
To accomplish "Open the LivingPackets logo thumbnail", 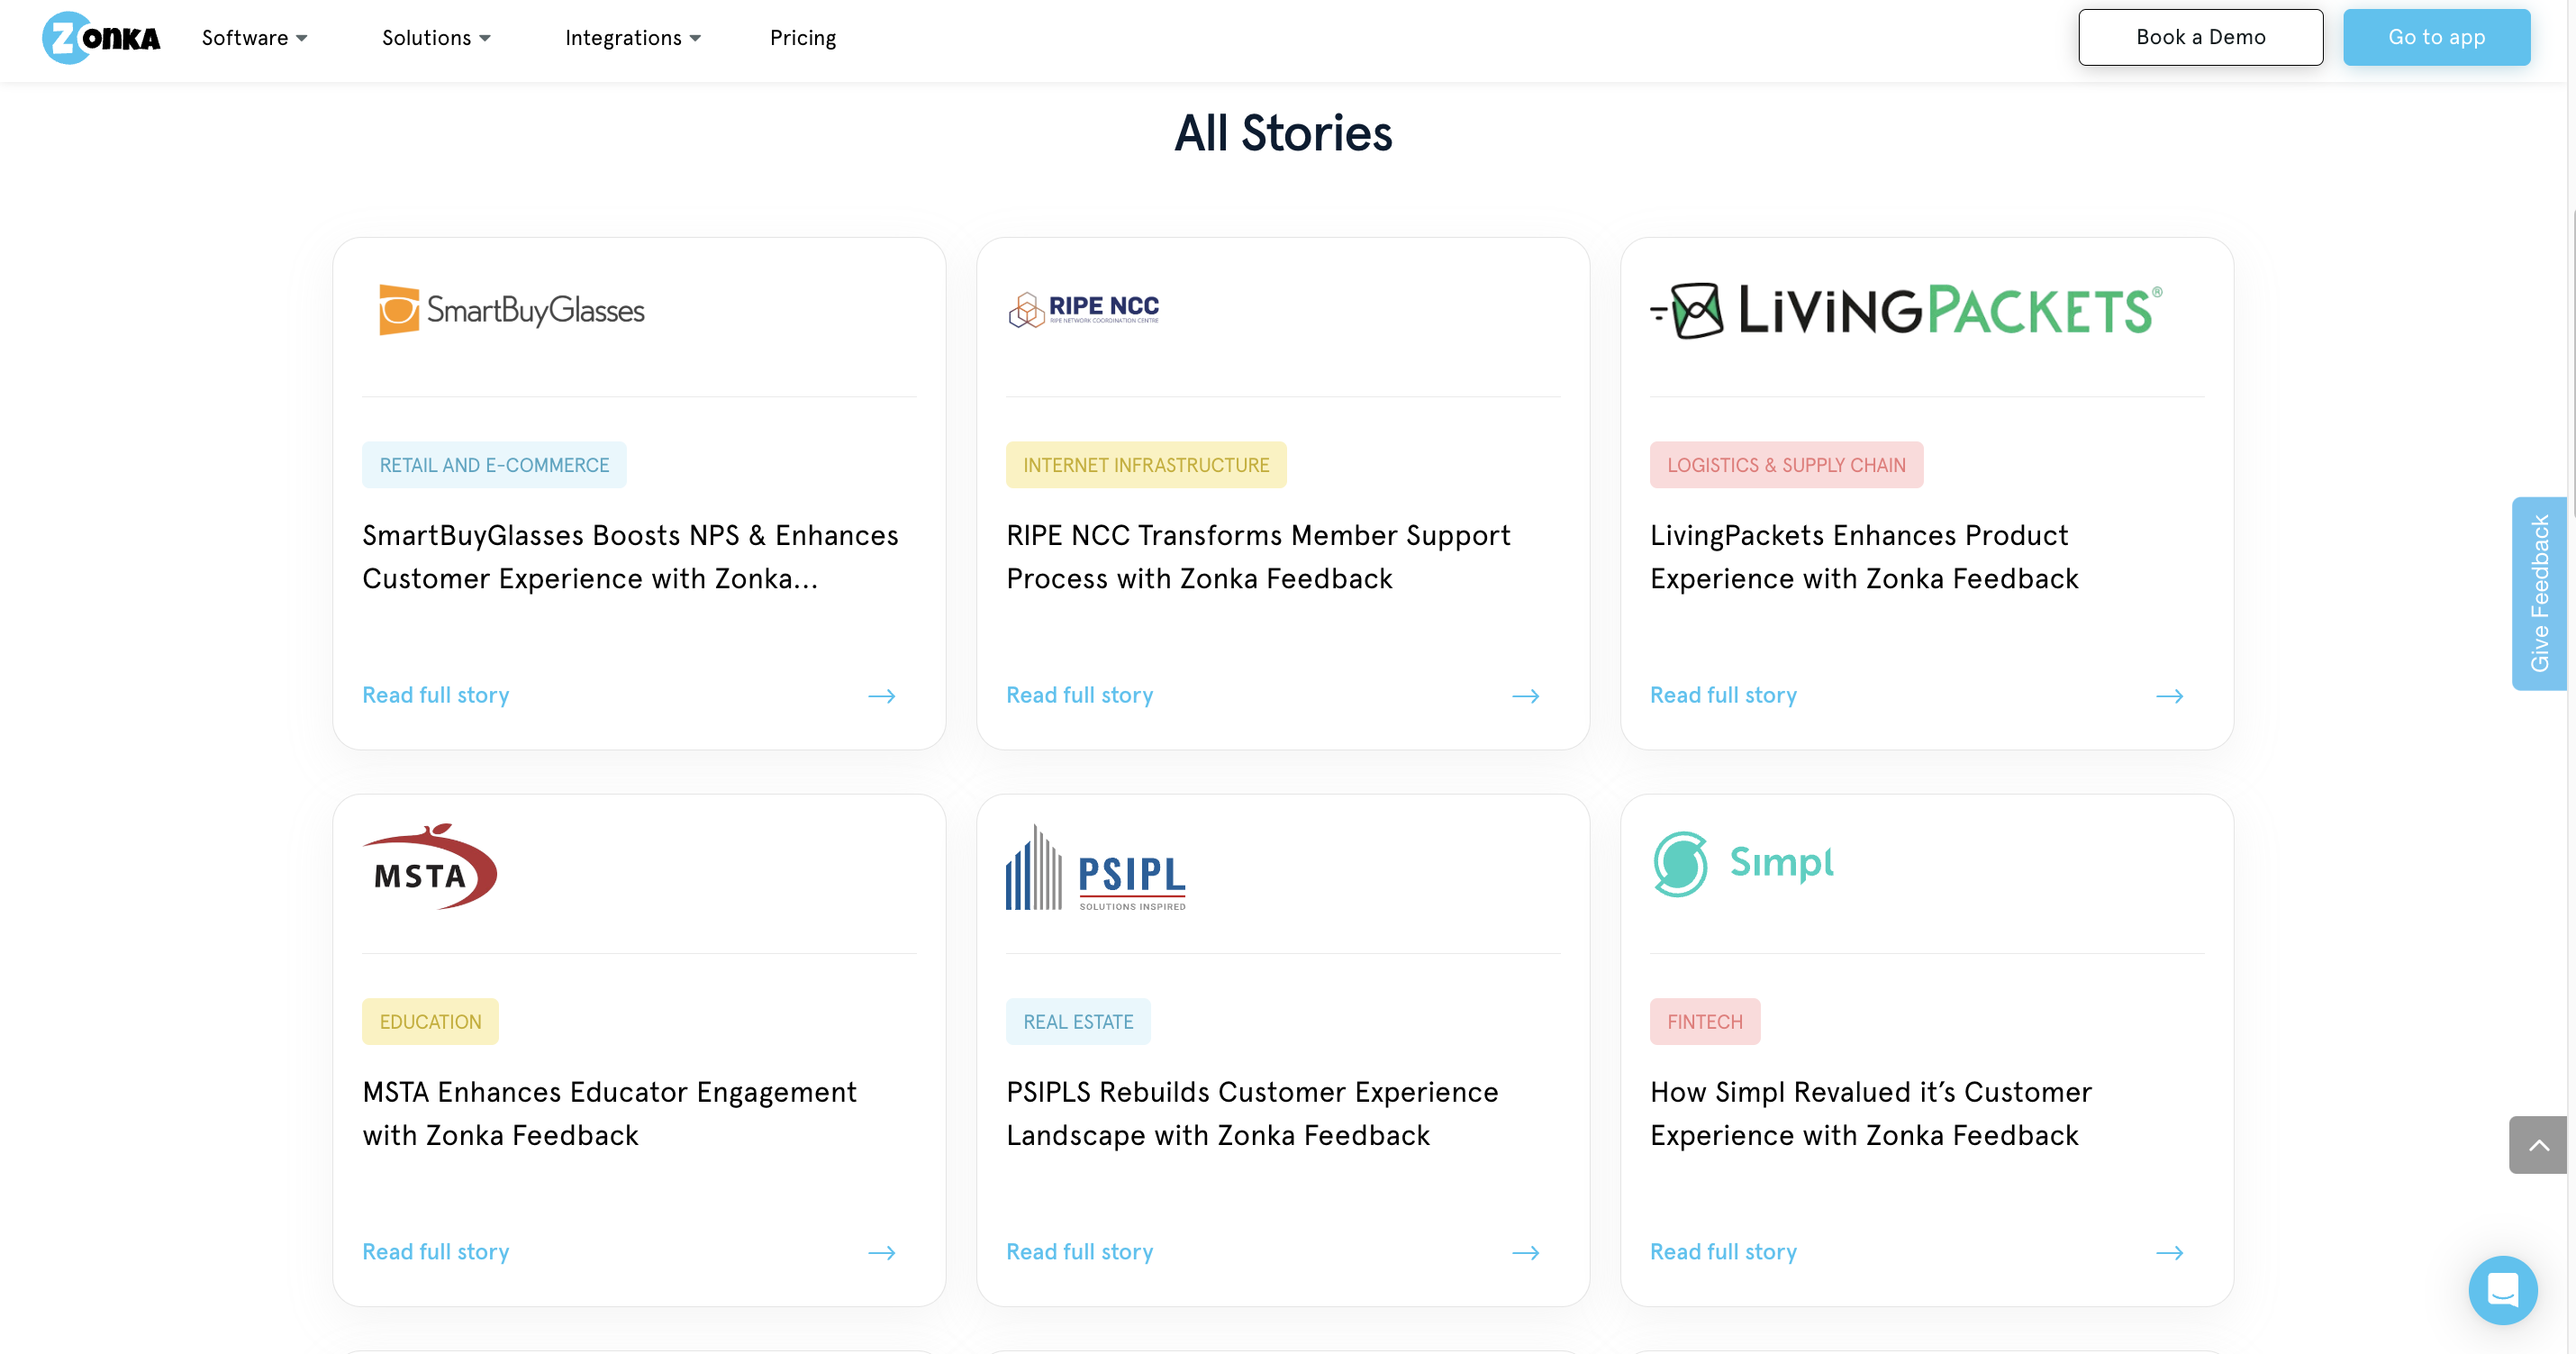I will 1906,310.
